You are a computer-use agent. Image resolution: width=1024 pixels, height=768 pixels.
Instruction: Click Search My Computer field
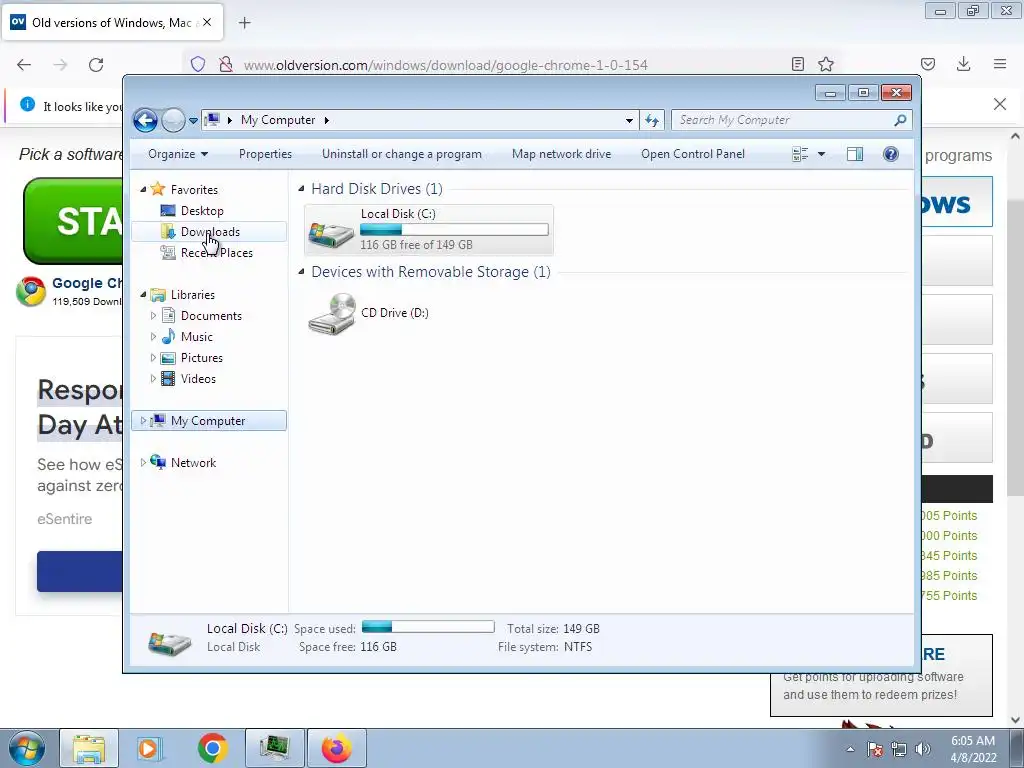coord(784,120)
